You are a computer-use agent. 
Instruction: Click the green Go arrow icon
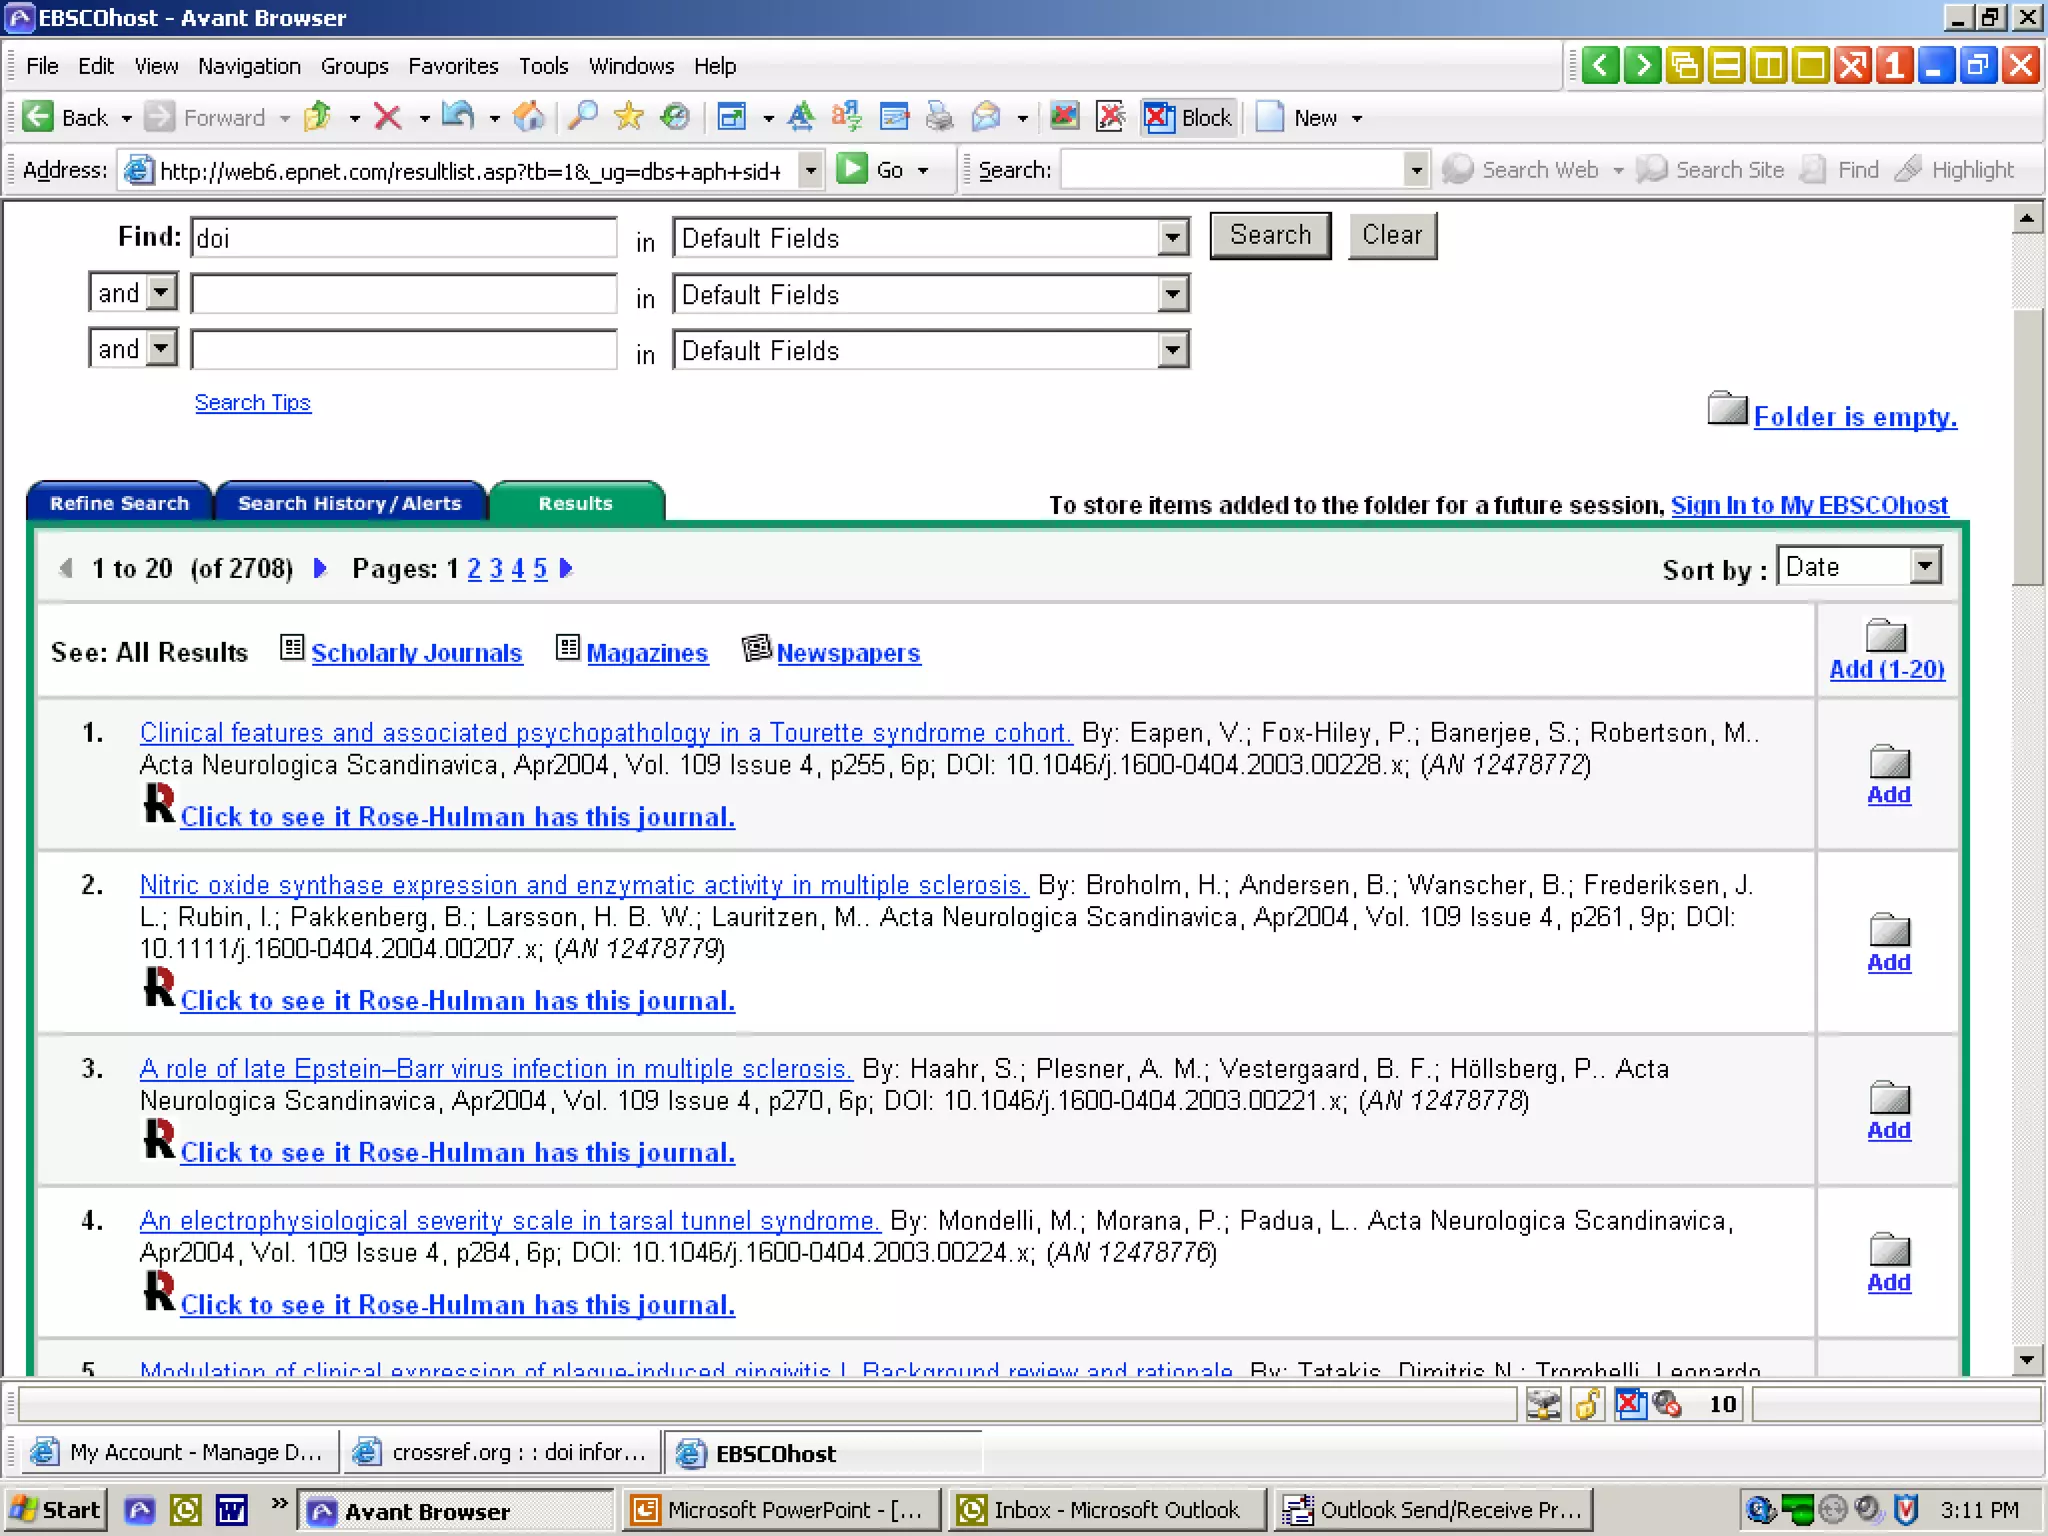click(852, 169)
